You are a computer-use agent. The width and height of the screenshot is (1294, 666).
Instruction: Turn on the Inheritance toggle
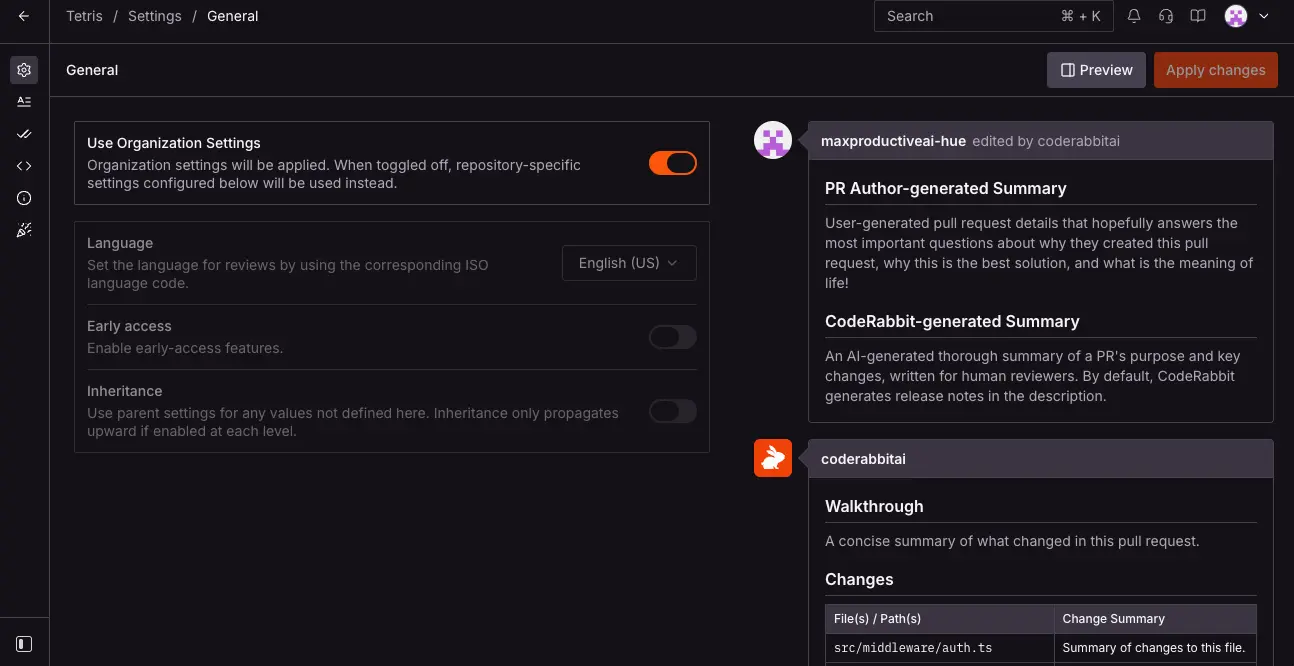point(671,411)
